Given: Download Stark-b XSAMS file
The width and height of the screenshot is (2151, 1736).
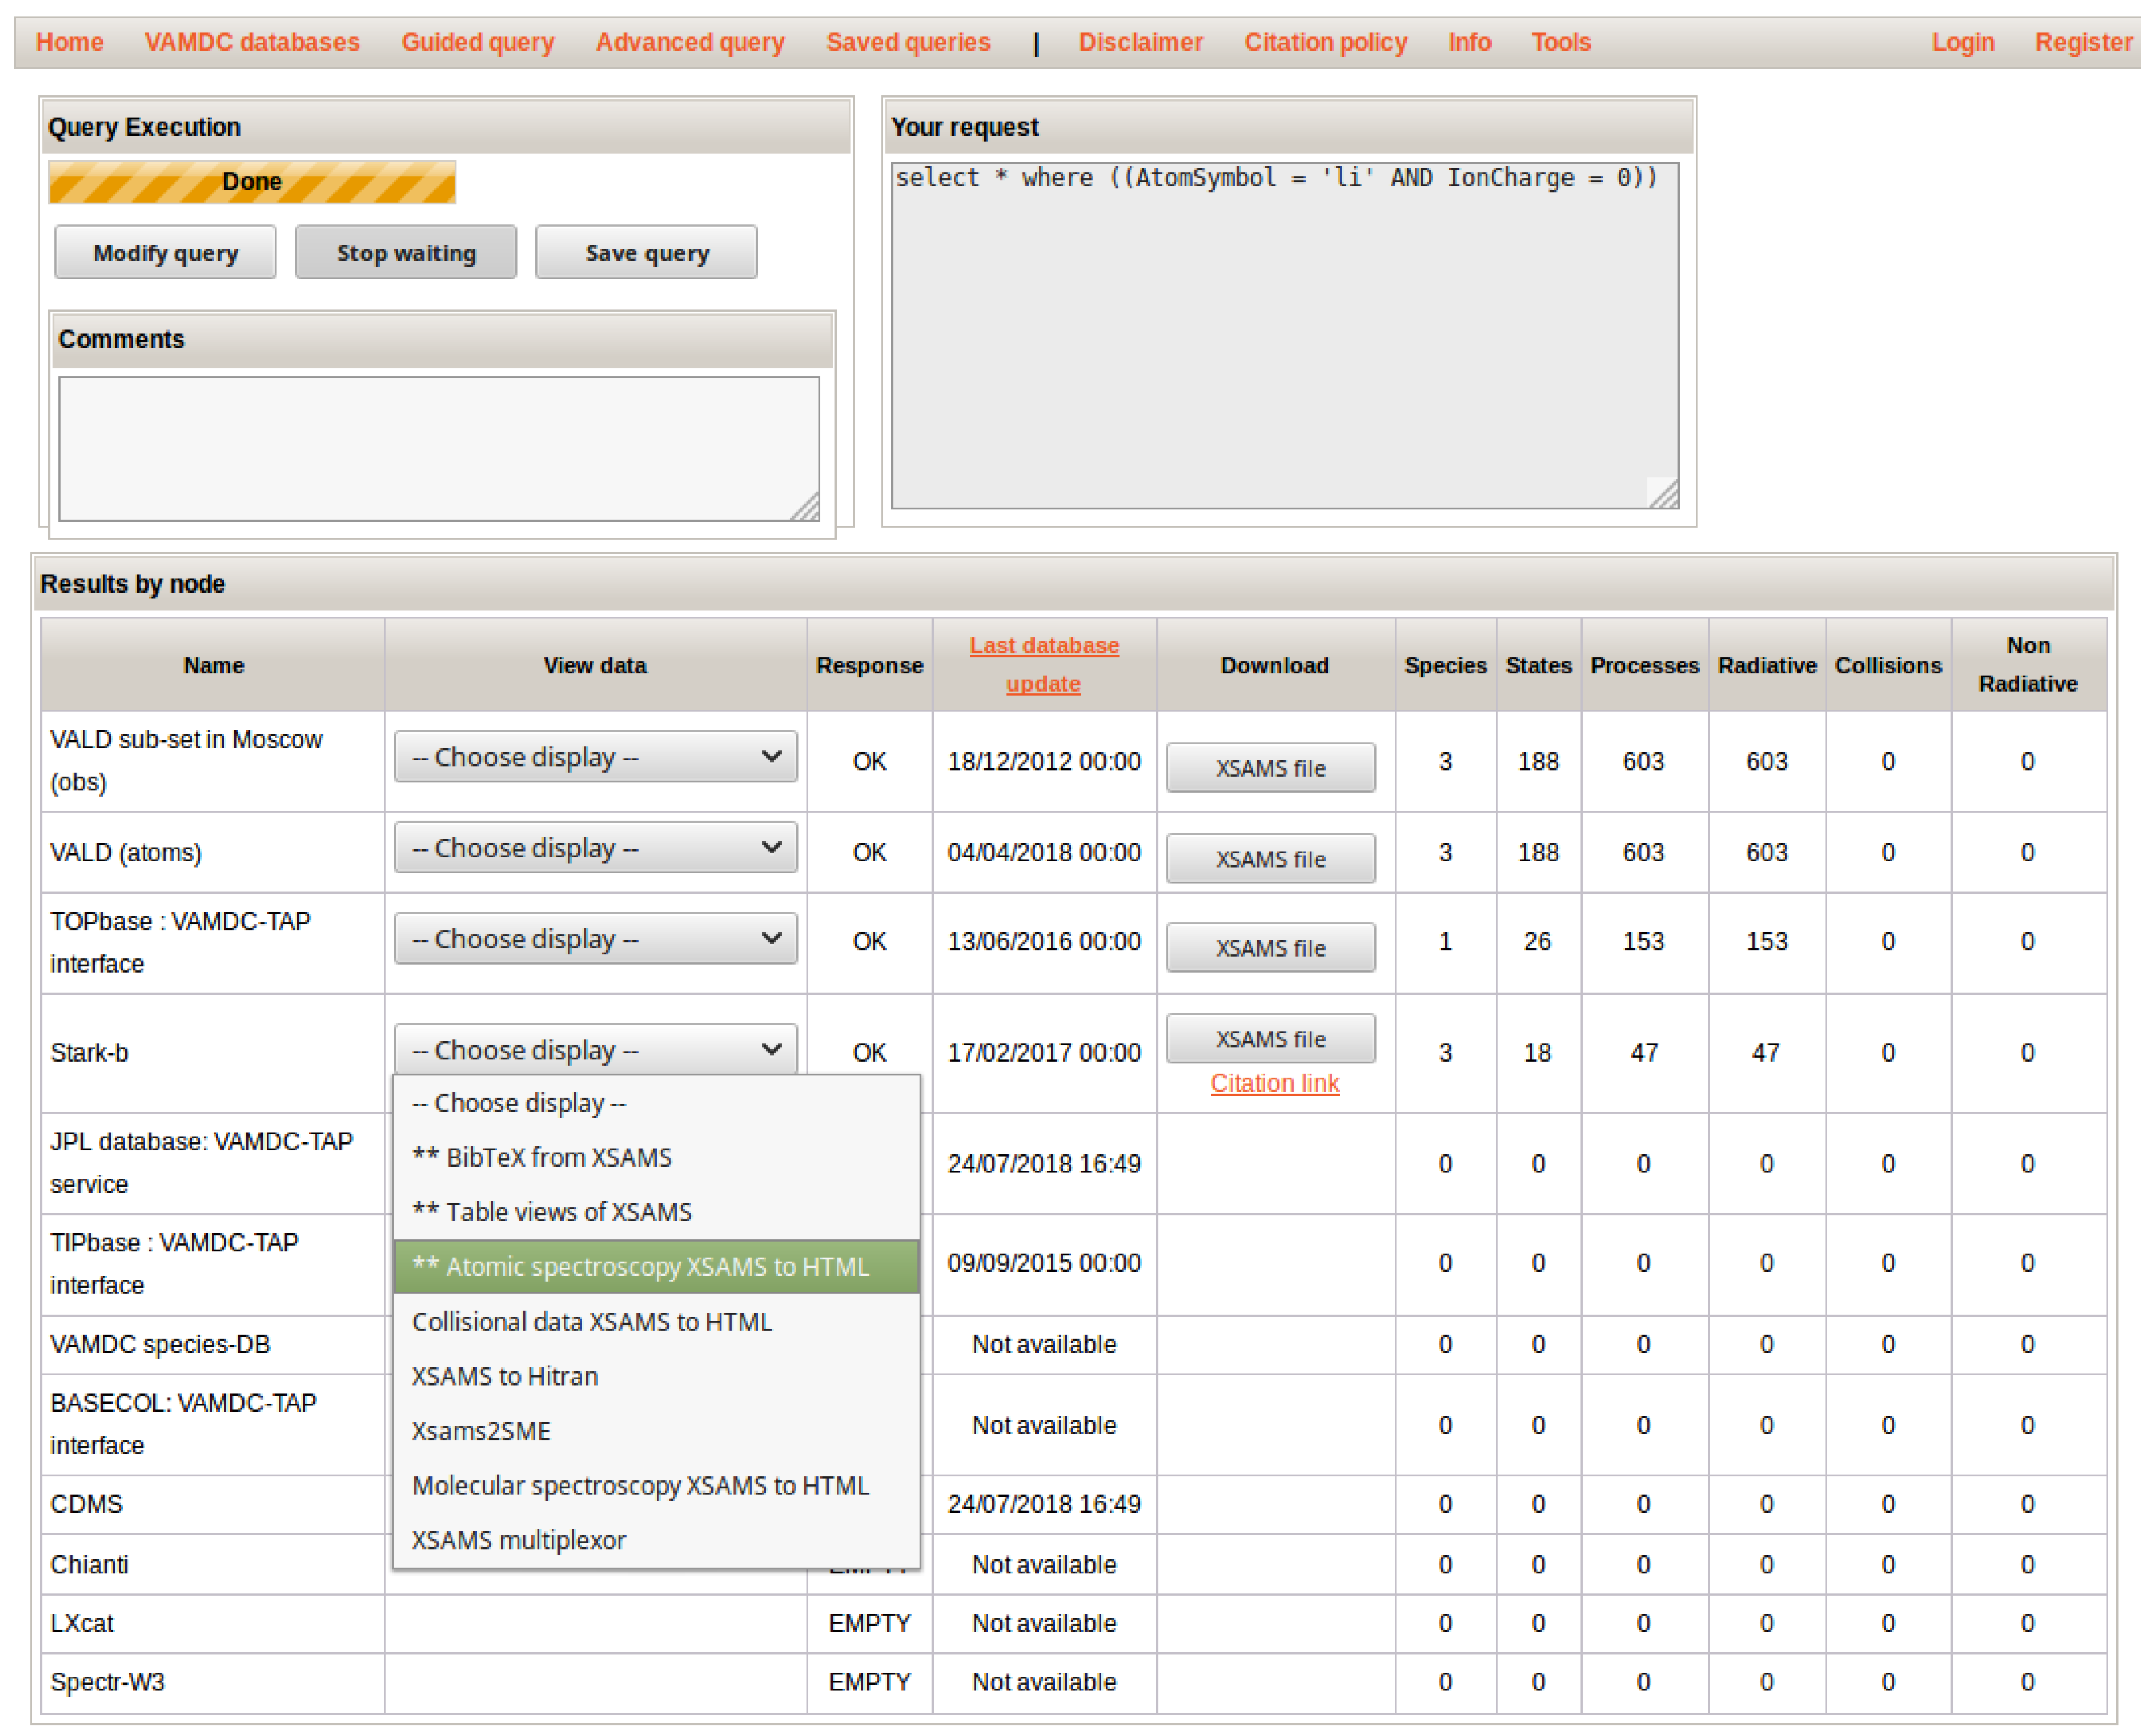Looking at the screenshot, I should pyautogui.click(x=1270, y=1039).
